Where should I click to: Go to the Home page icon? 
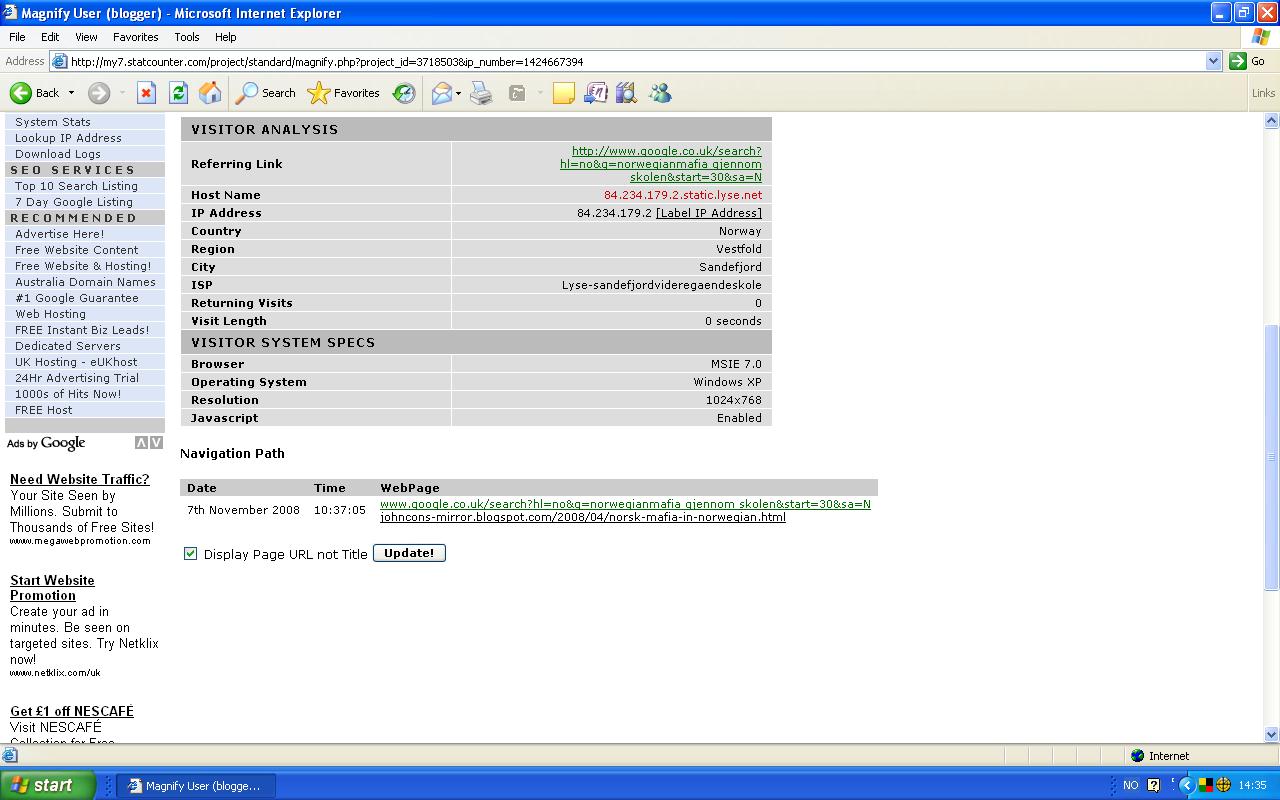click(x=210, y=93)
